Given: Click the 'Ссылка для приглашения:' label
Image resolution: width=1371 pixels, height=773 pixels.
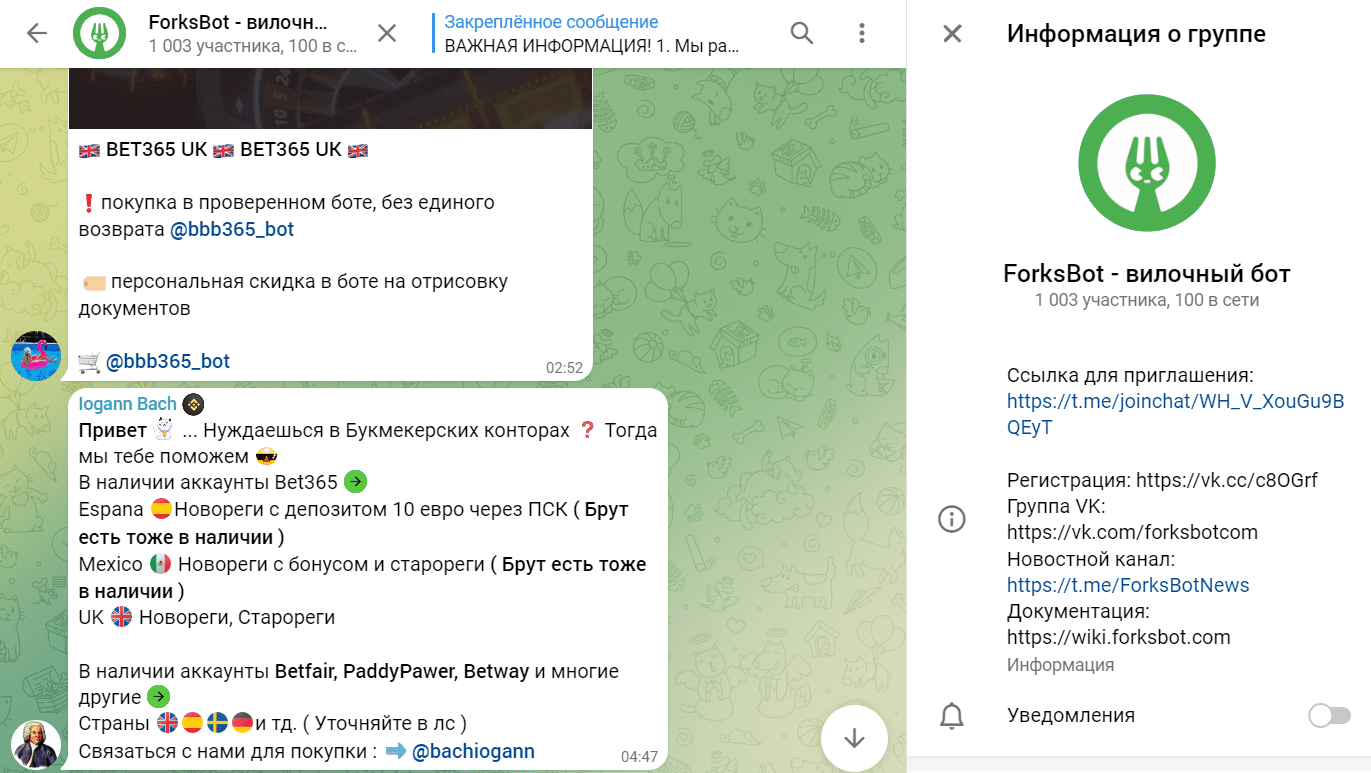Looking at the screenshot, I should click(1130, 376).
